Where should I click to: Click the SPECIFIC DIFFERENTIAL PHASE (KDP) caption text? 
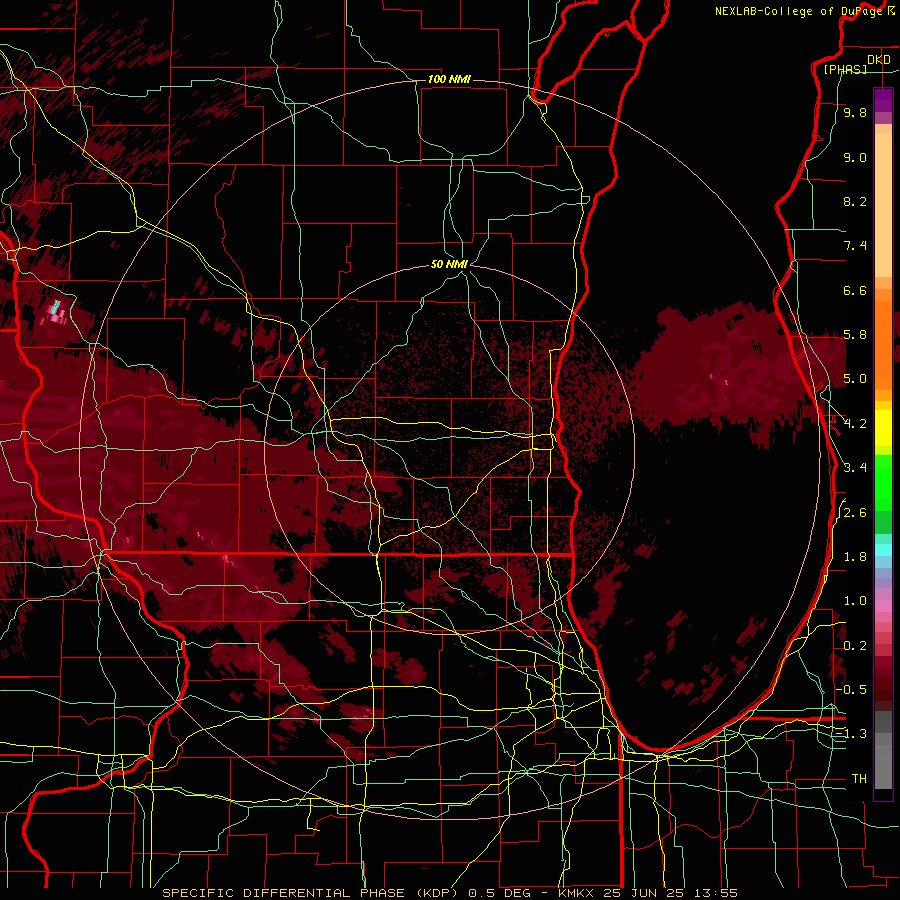(312, 893)
